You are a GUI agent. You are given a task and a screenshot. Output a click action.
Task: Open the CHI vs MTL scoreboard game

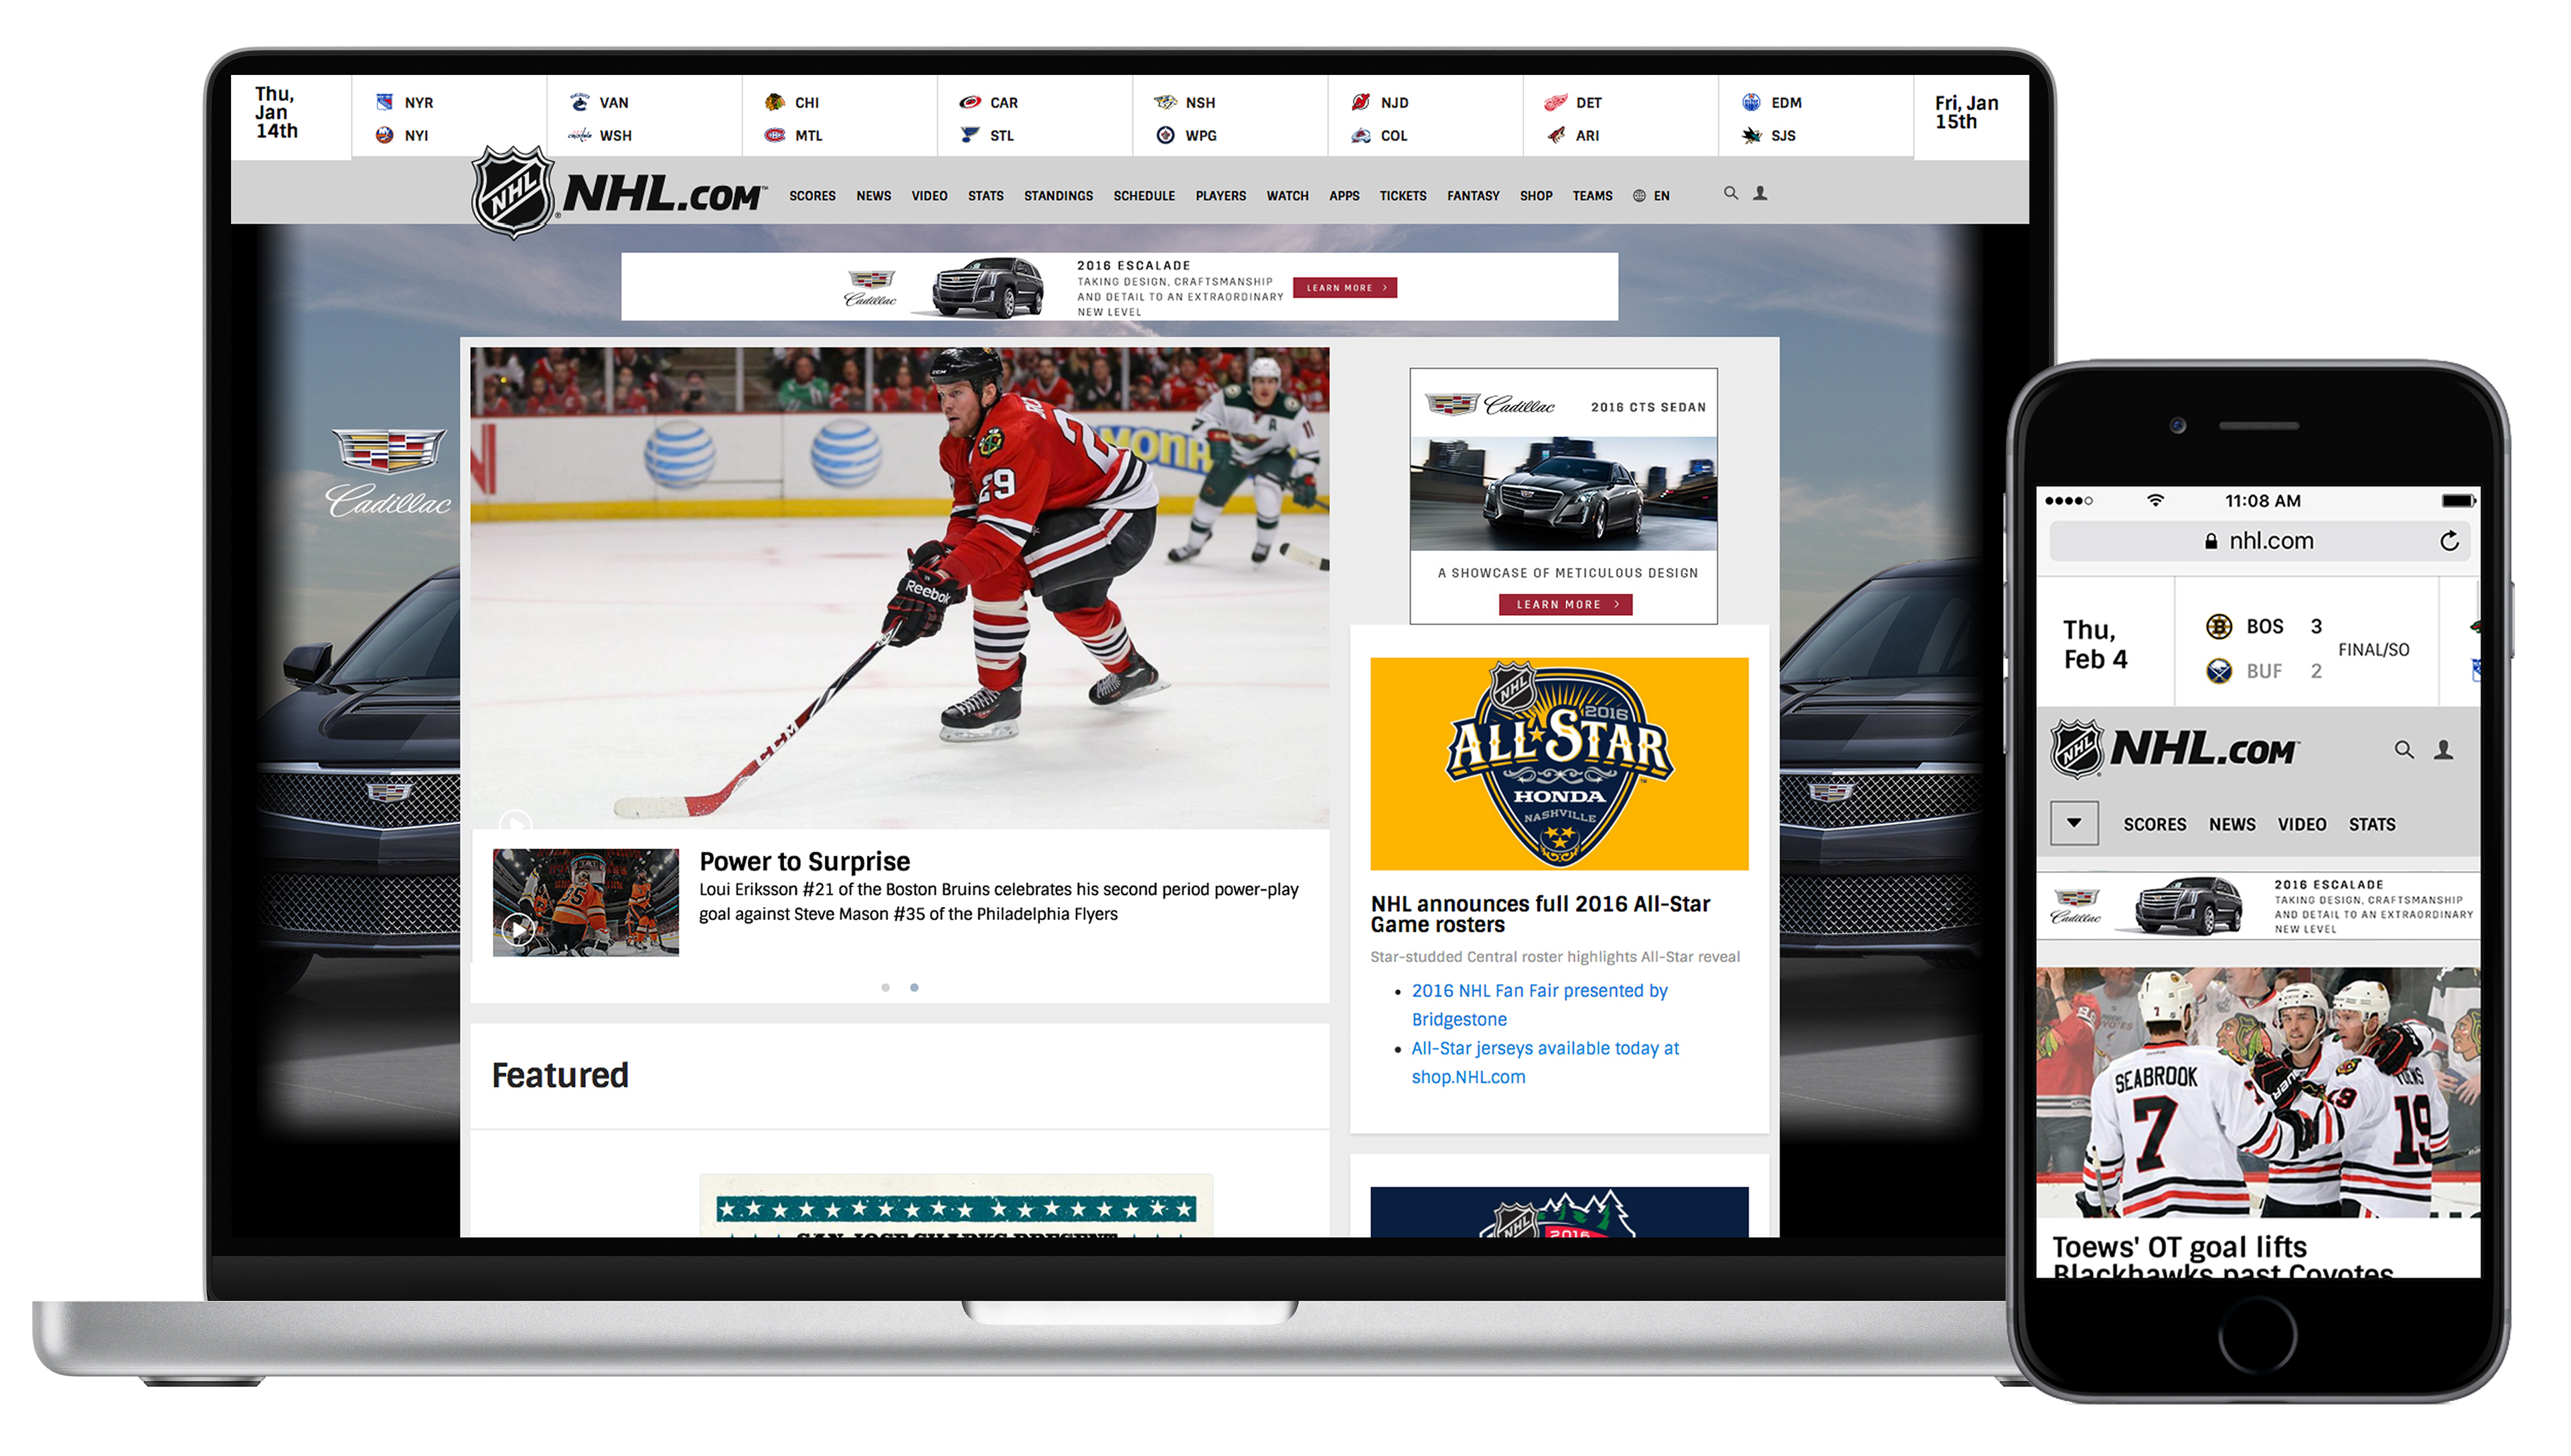(x=839, y=118)
